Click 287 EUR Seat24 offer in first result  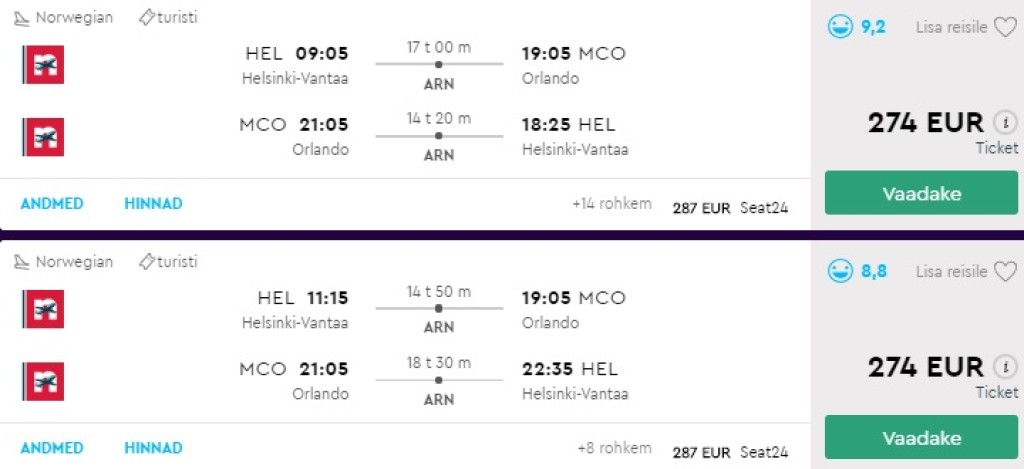pyautogui.click(x=730, y=208)
